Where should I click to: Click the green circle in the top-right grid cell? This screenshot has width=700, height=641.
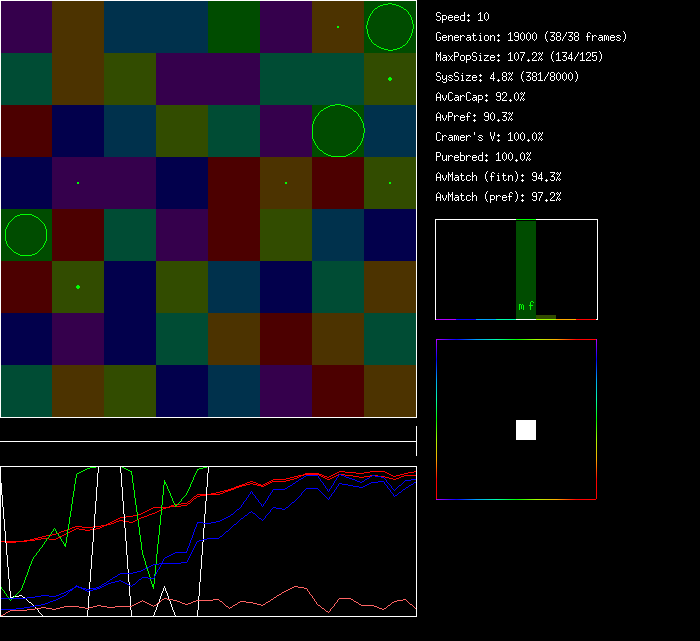point(390,27)
